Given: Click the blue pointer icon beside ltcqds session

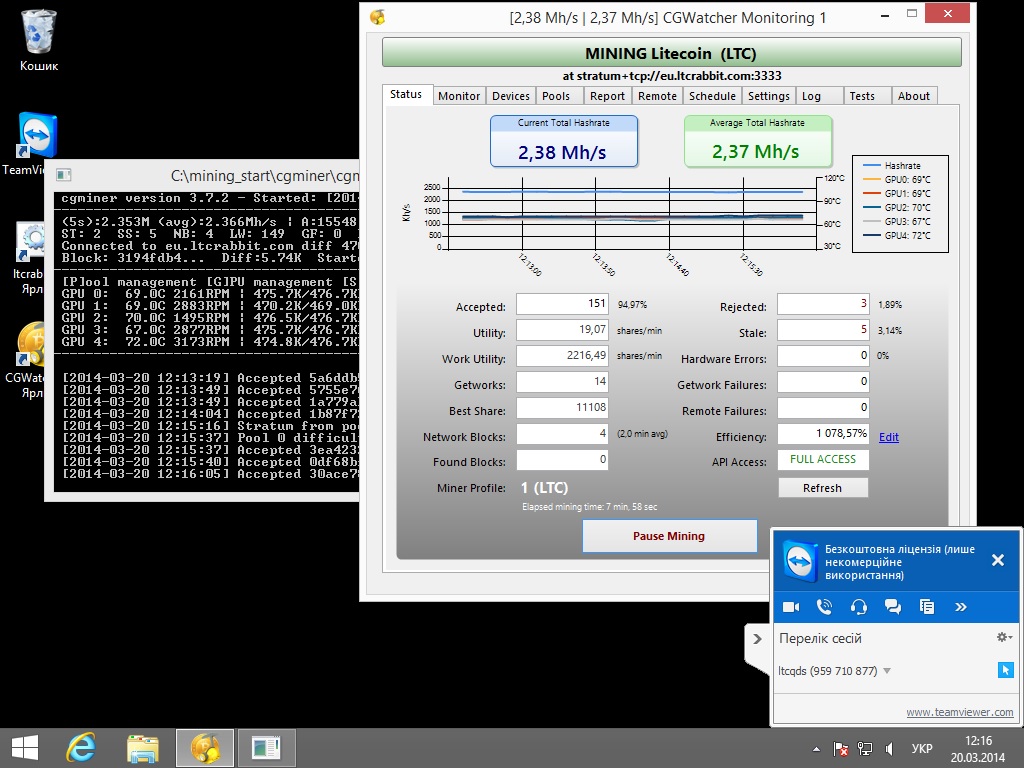Looking at the screenshot, I should pyautogui.click(x=1005, y=670).
